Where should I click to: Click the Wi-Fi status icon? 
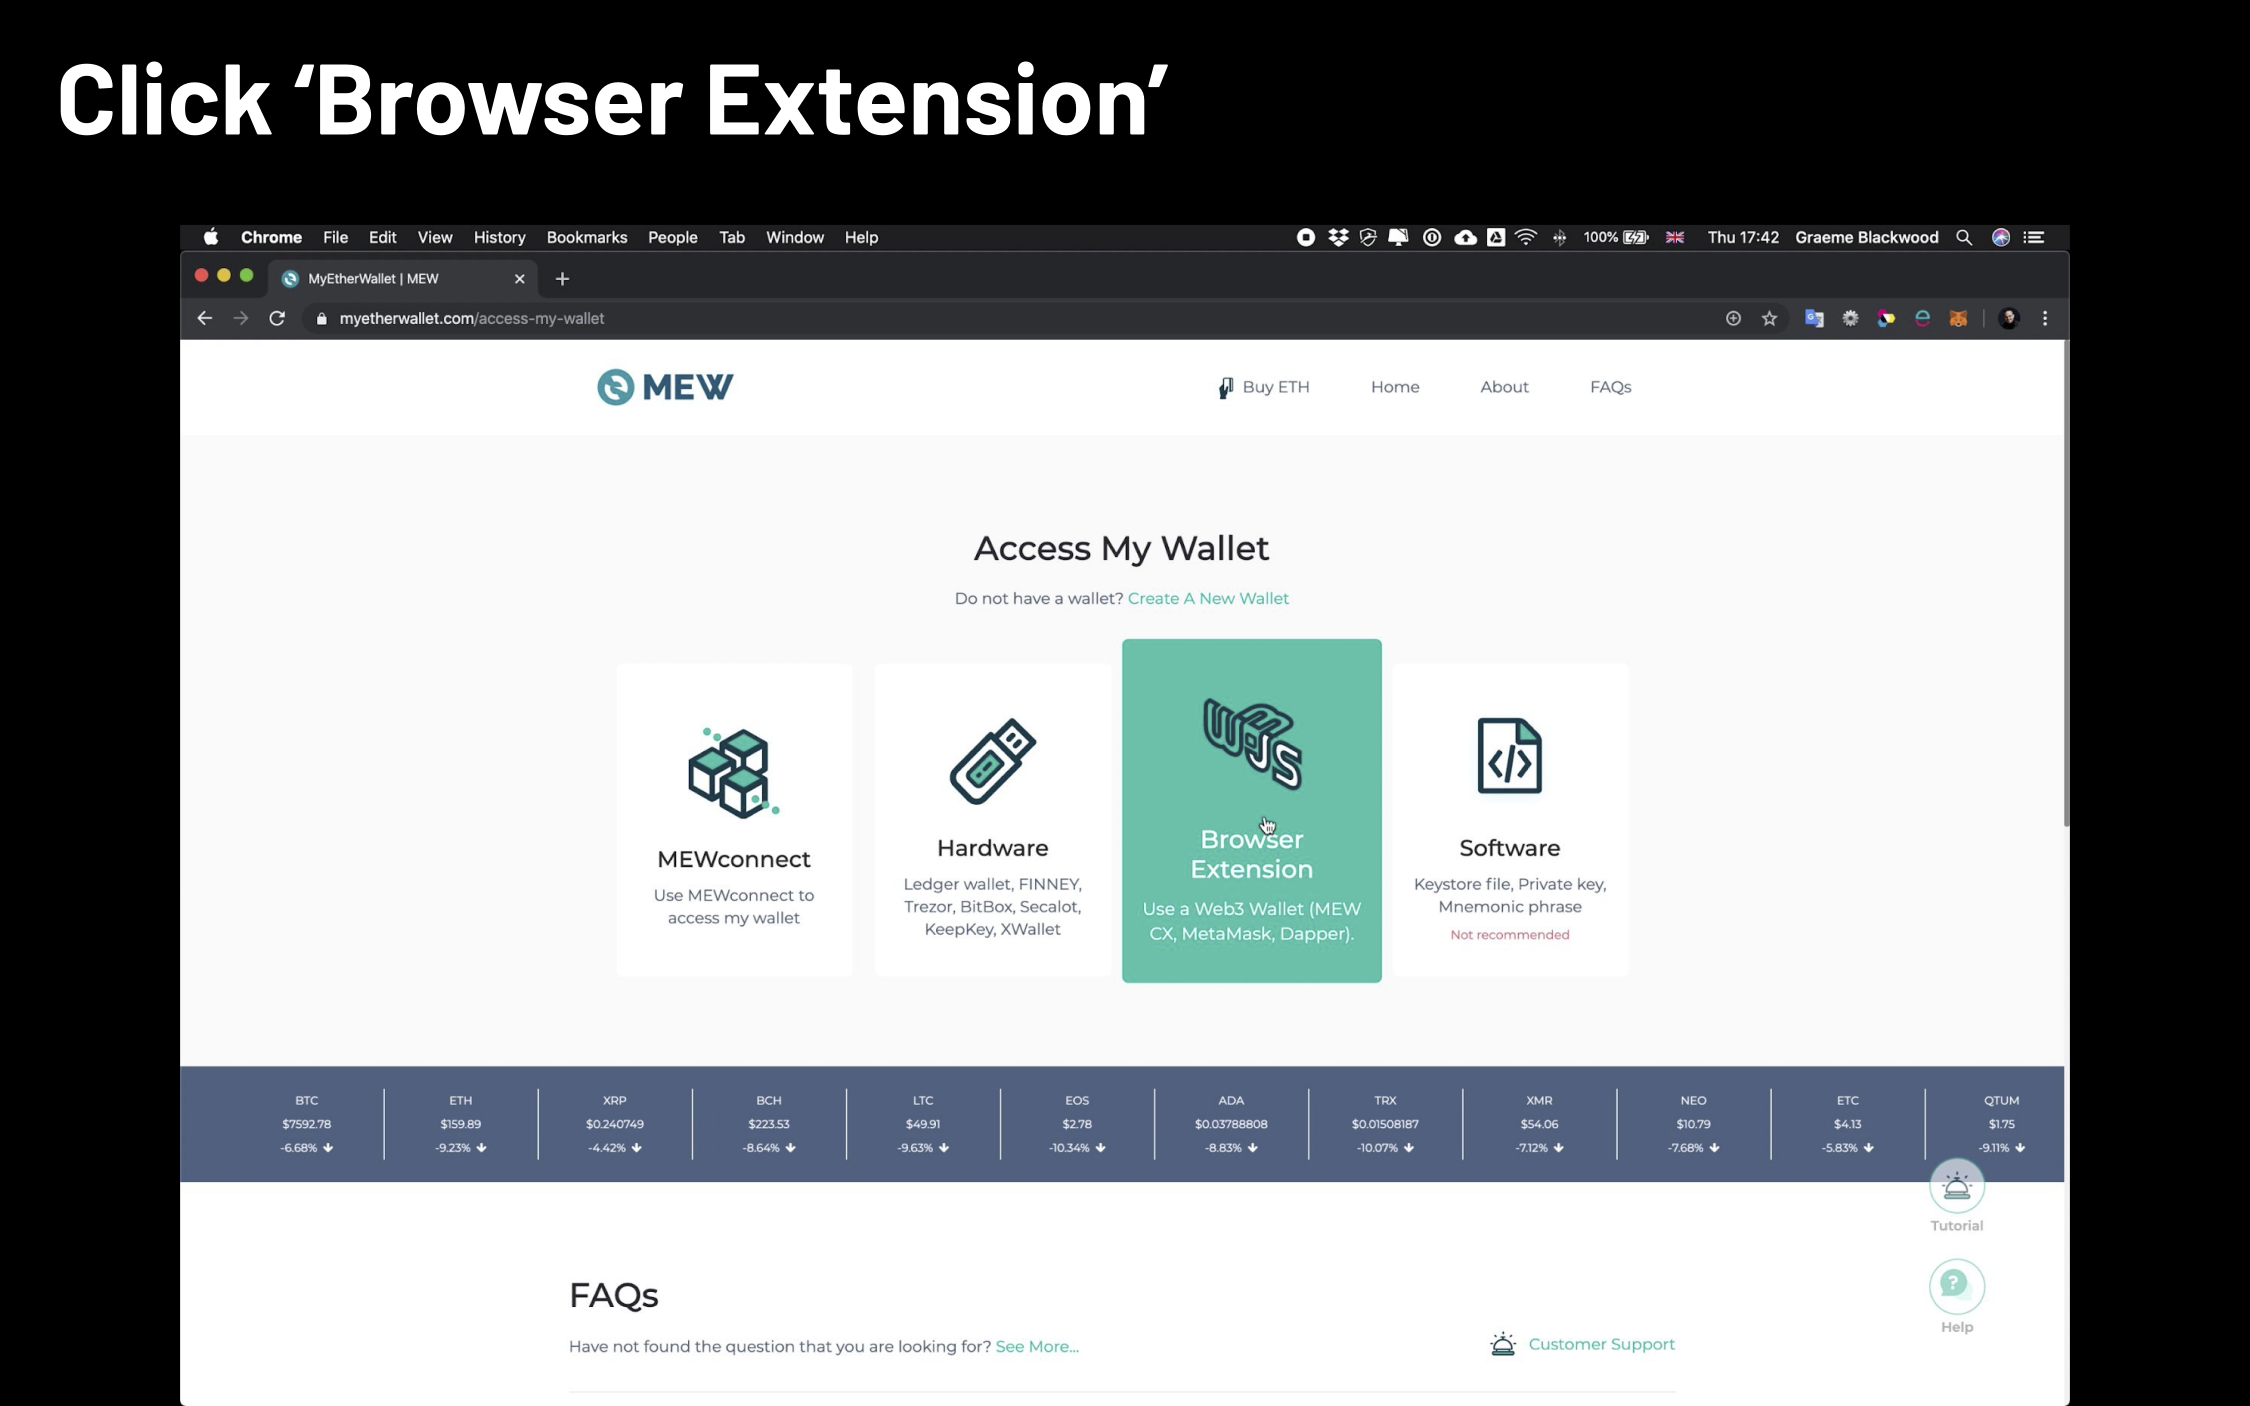click(x=1526, y=237)
